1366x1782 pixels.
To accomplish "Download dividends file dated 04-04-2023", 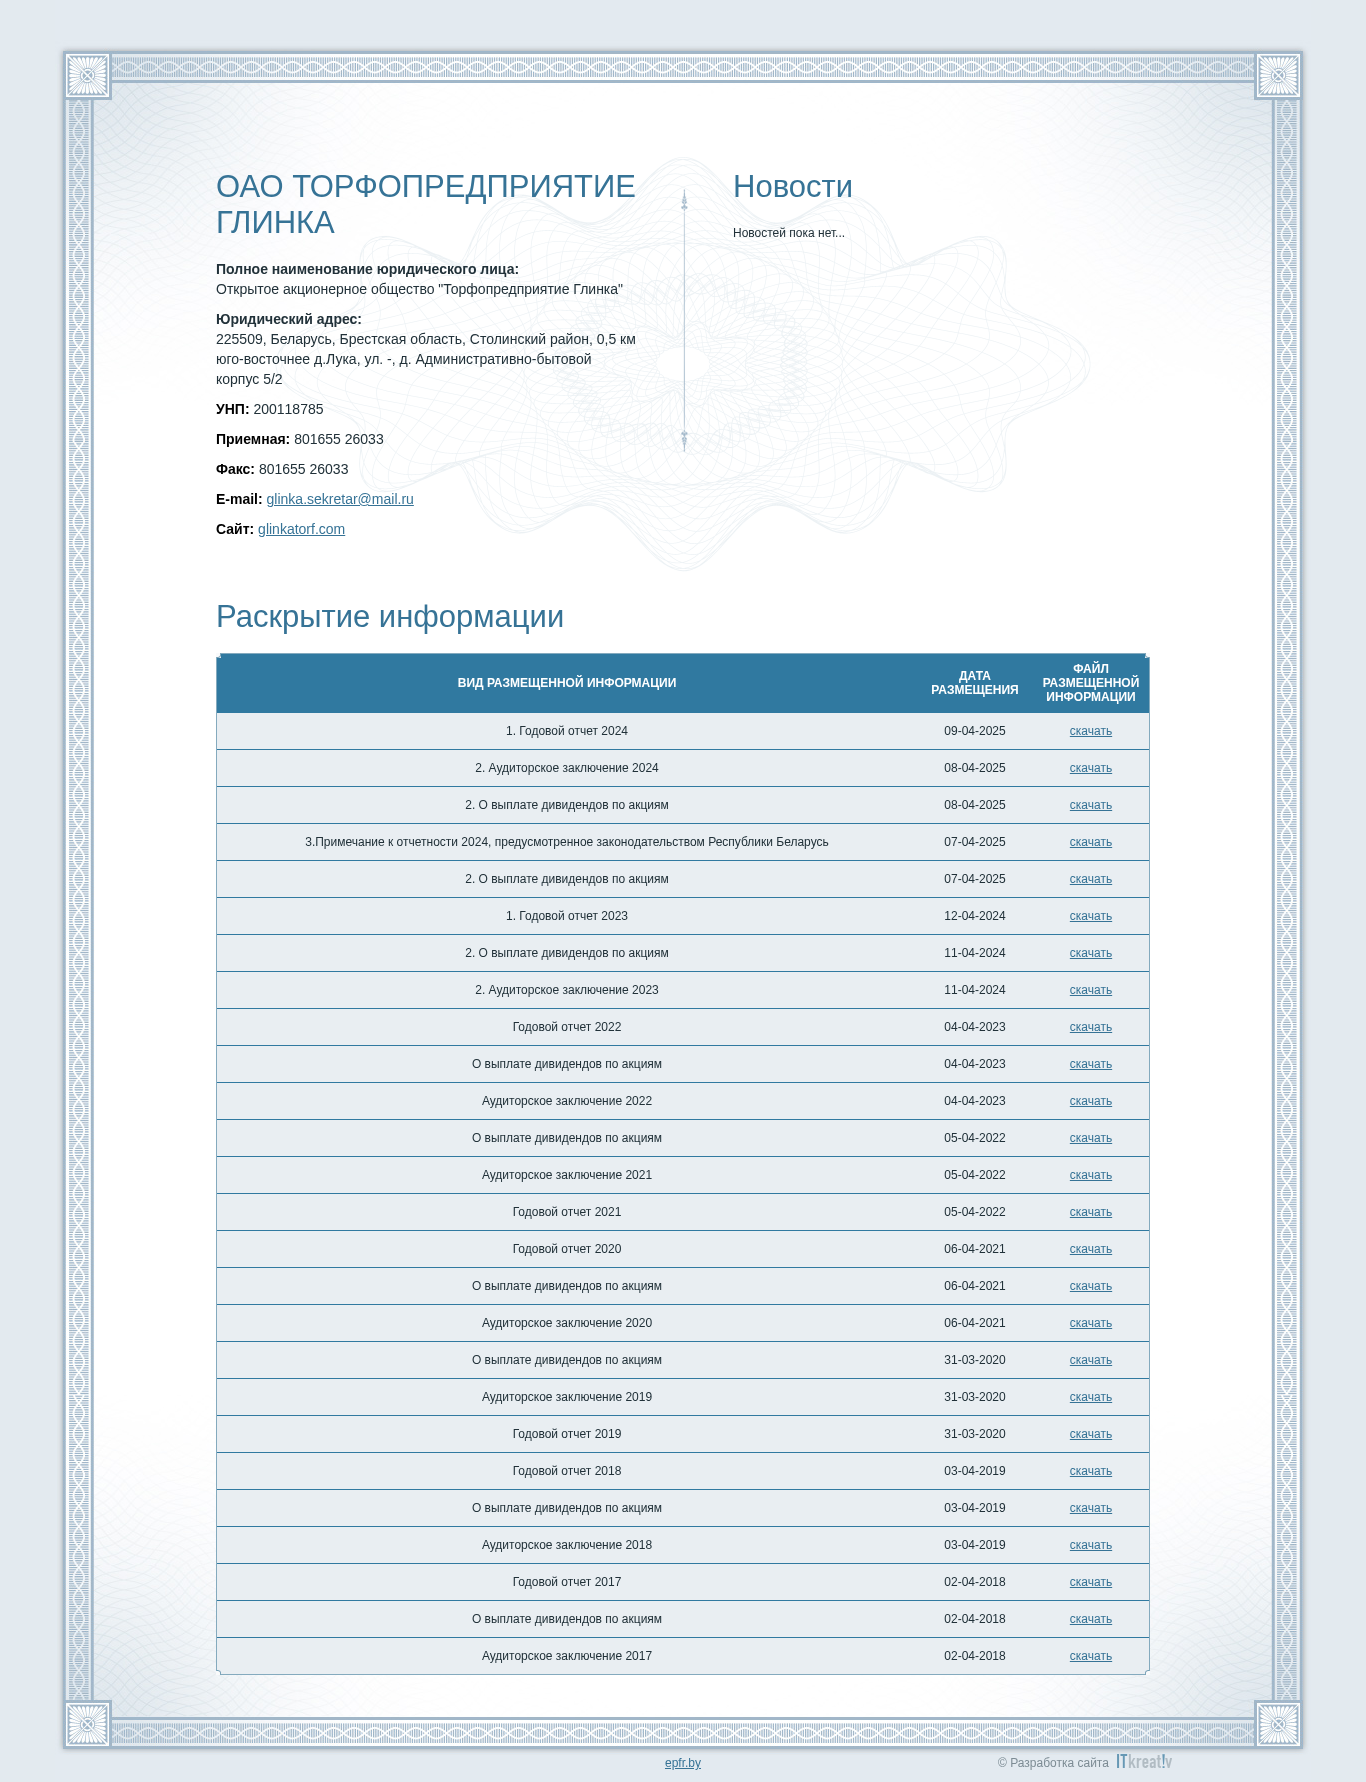I will click(x=1090, y=1064).
